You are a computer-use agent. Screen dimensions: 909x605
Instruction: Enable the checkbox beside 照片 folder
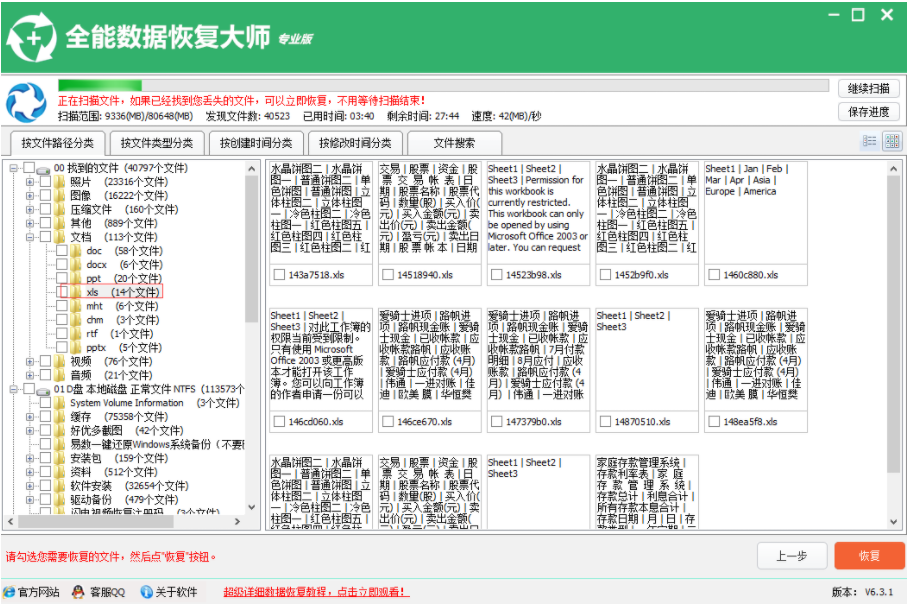click(45, 181)
